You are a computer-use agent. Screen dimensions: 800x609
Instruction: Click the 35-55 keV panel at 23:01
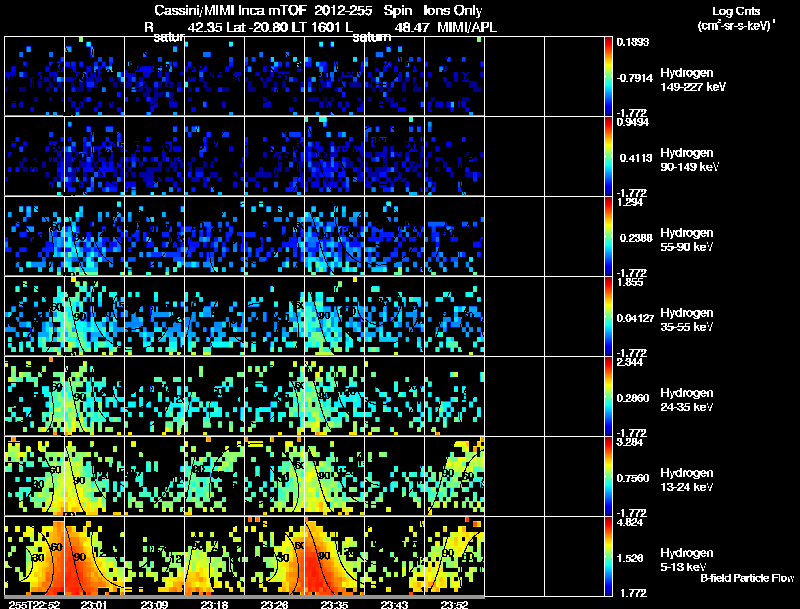[x=94, y=316]
